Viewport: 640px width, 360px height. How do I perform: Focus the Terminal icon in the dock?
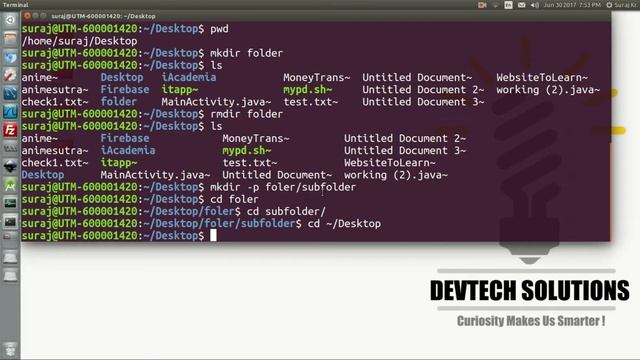pos(10,222)
